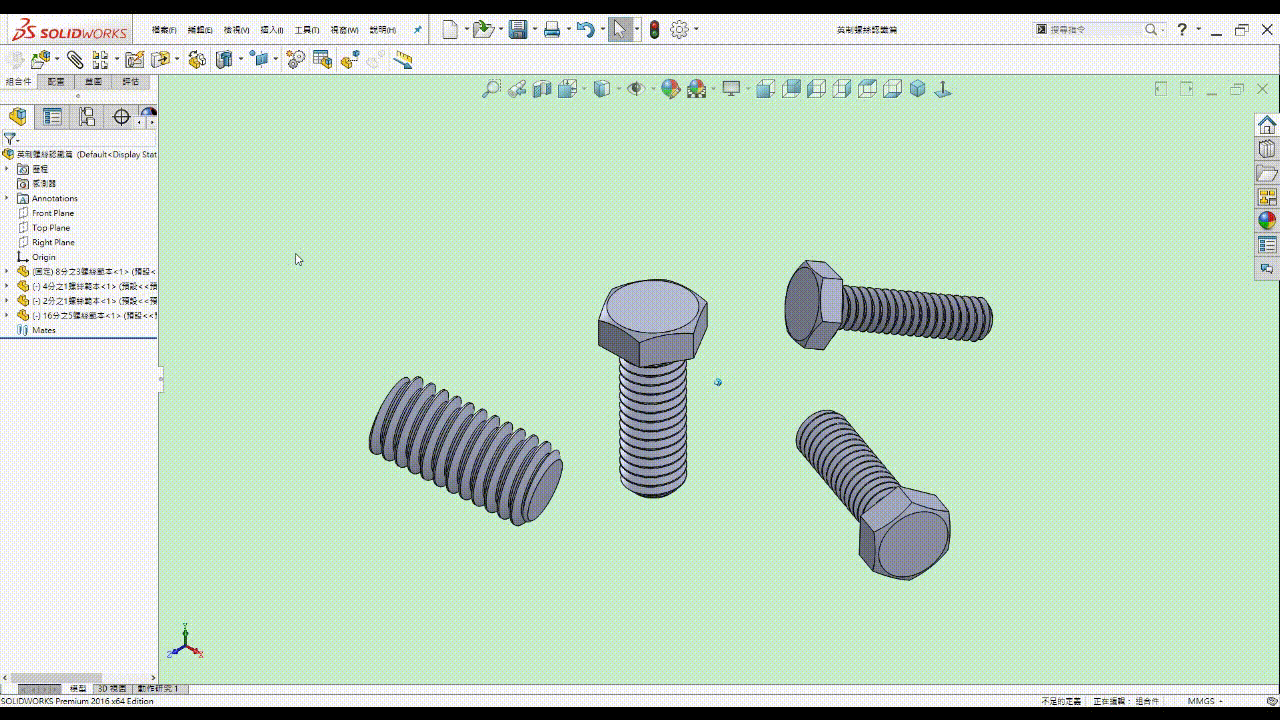Expand the Annotations folder in tree
Screen dimensions: 1280x720
(x=7, y=198)
